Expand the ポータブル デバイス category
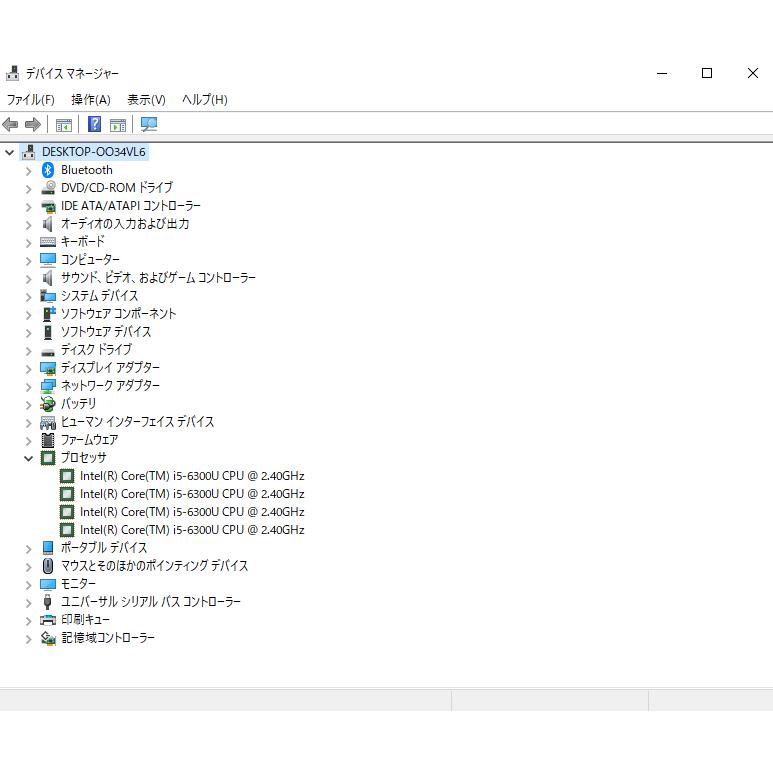The image size is (773, 773). 29,549
